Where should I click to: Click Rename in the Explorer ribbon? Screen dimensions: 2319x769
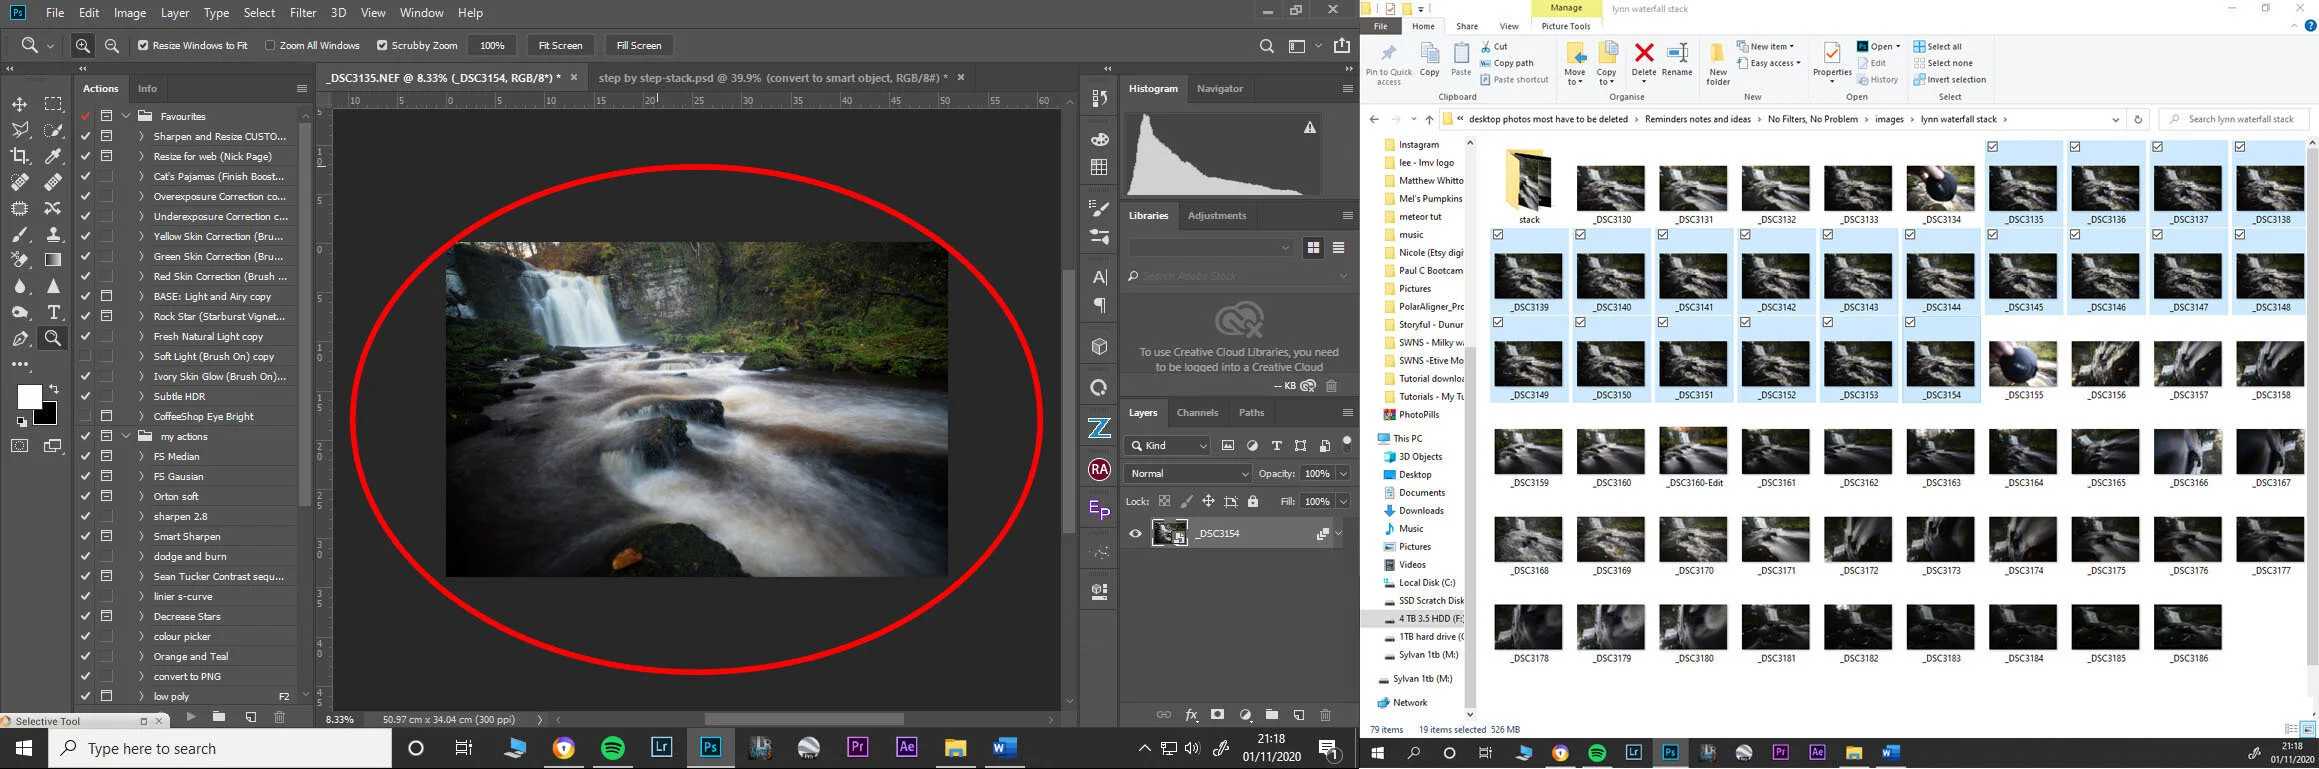(1677, 60)
